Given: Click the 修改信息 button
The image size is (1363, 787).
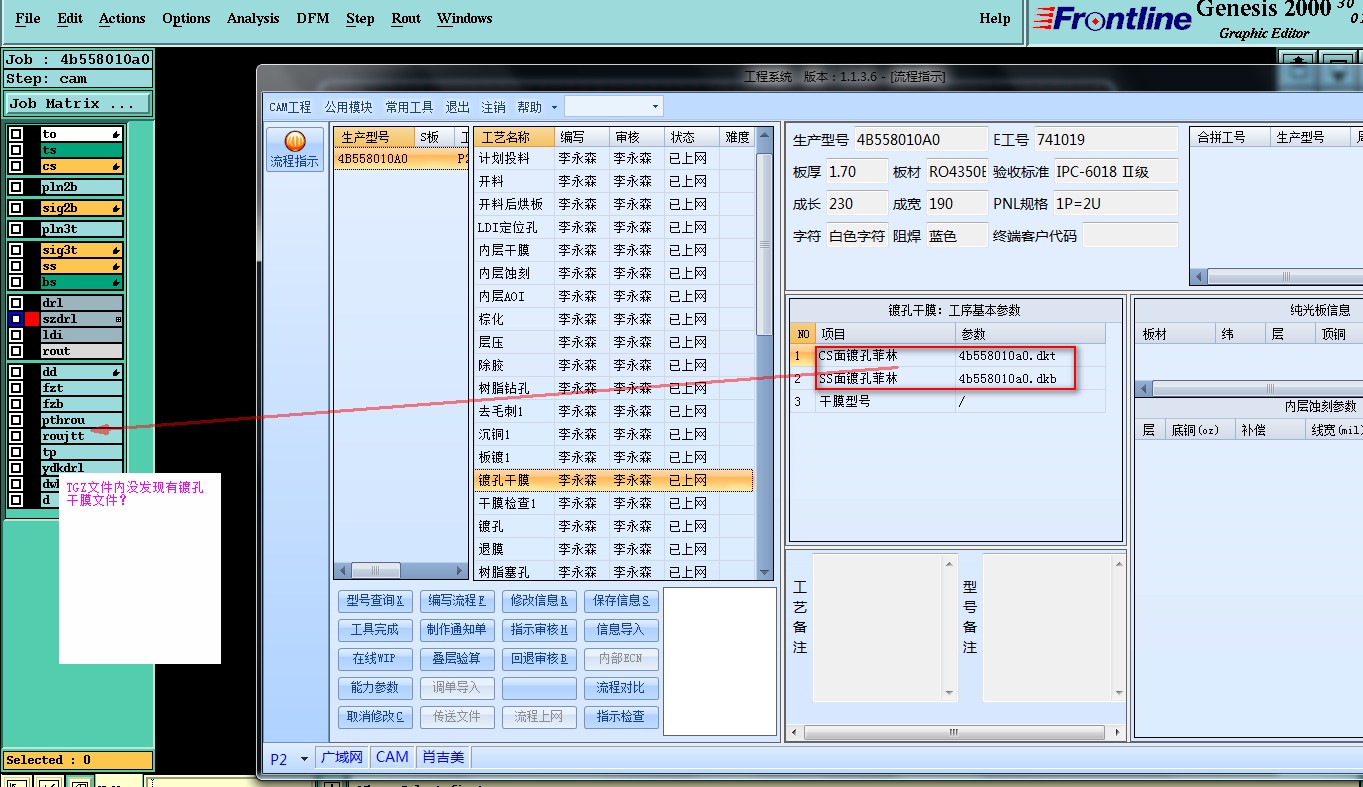Looking at the screenshot, I should (x=539, y=600).
